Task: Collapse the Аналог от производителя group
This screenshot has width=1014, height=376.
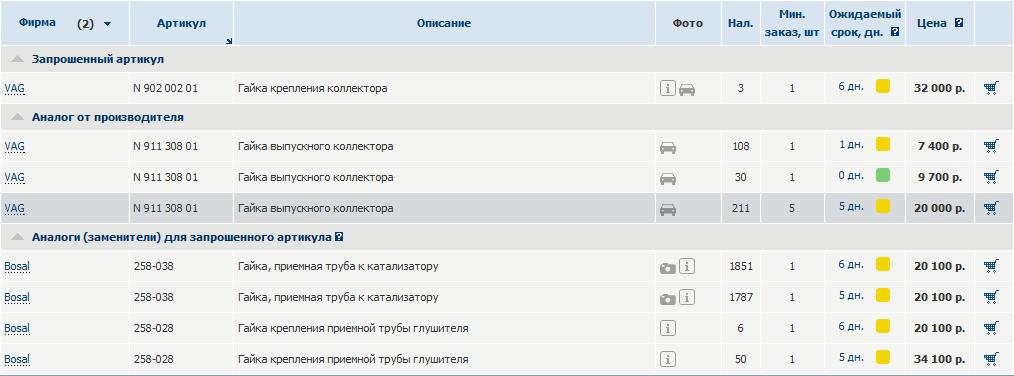Action: [x=17, y=117]
